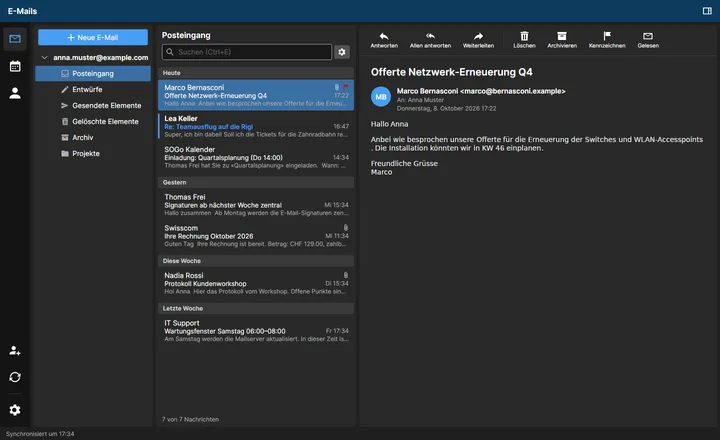Open Nadia Rossi's Protokoll Kundenworkshop mail
This screenshot has height=440, width=720.
coord(256,283)
